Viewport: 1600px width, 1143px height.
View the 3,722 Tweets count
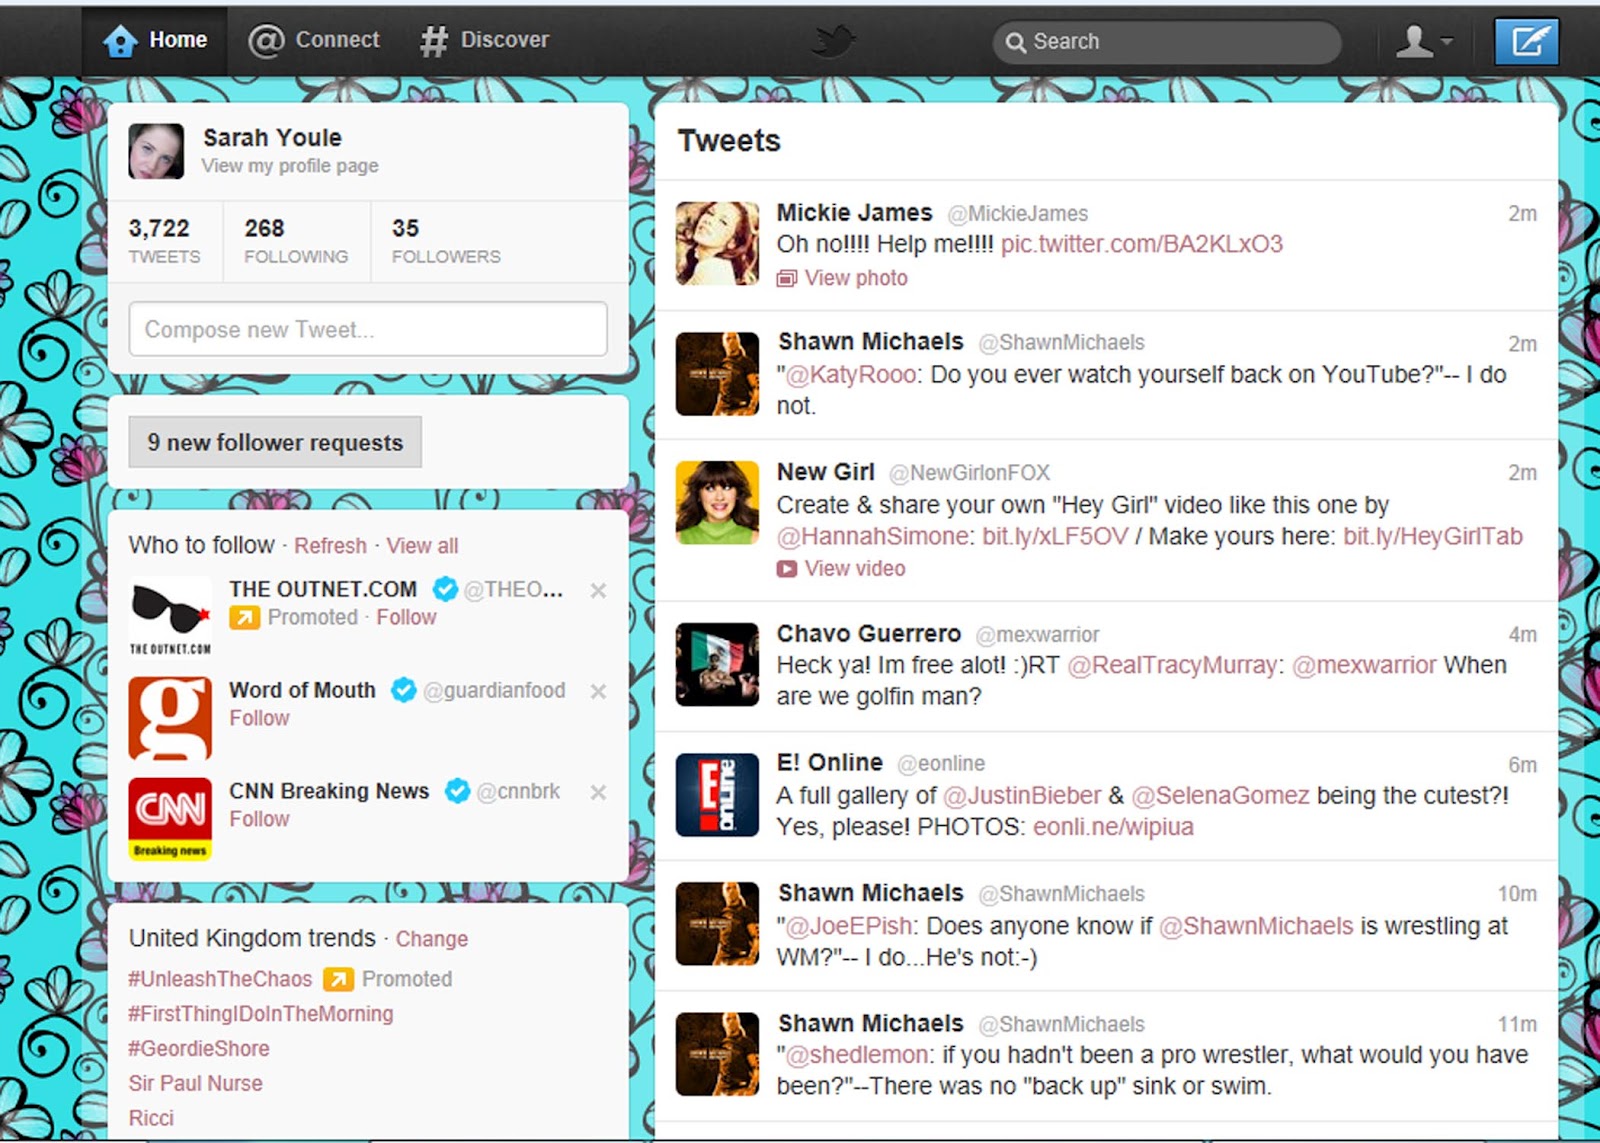(164, 242)
